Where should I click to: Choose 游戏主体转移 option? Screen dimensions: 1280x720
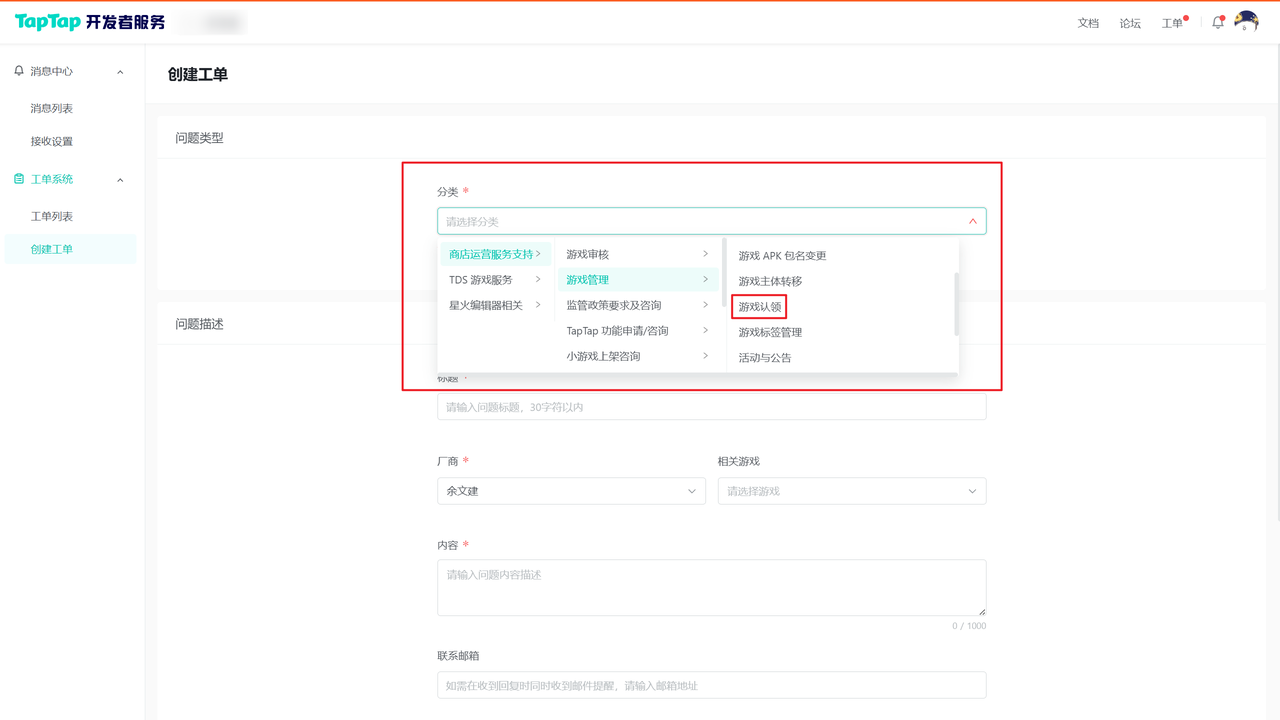click(x=770, y=281)
